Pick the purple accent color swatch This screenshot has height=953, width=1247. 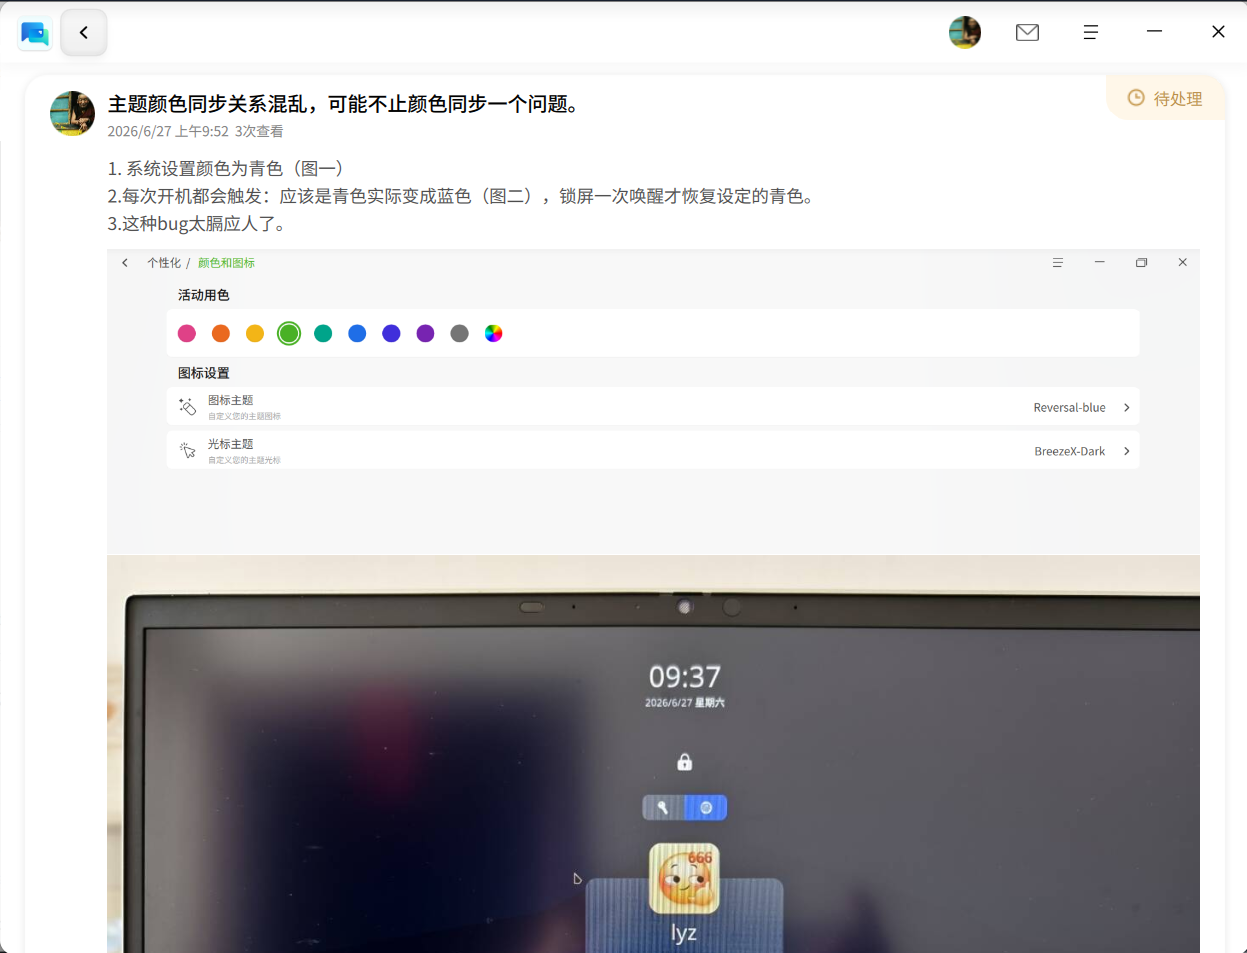pyautogui.click(x=425, y=334)
